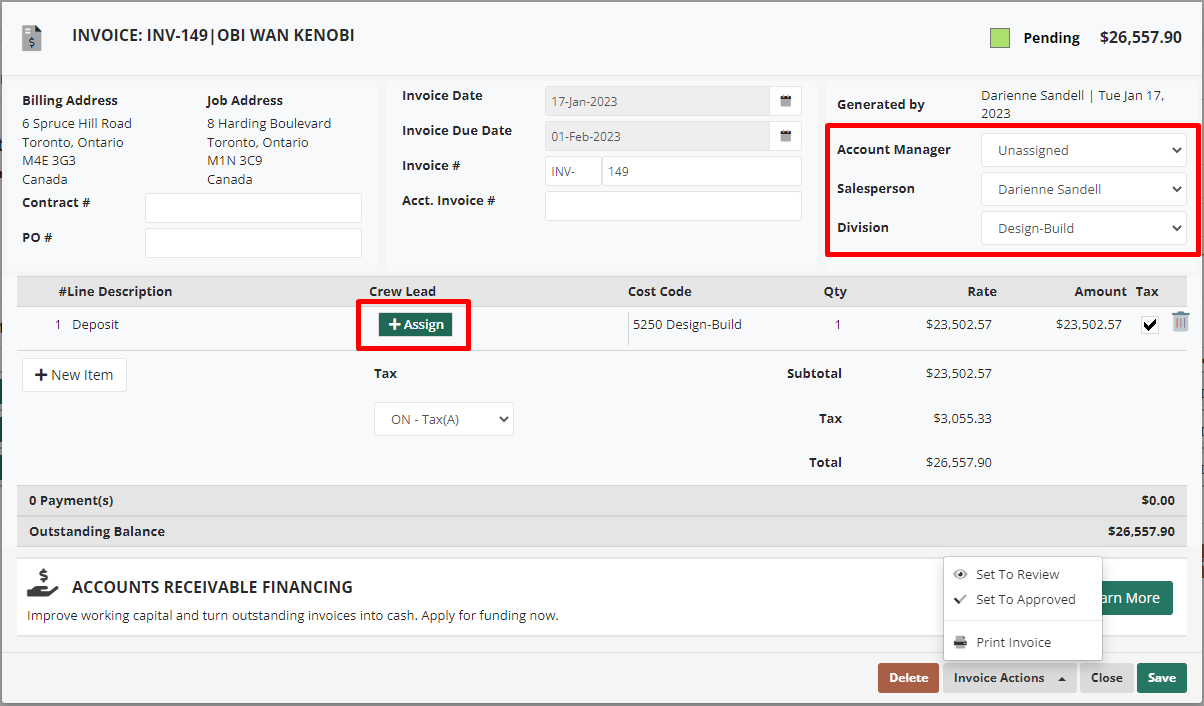Click the printer icon beside Print Invoice
The image size is (1204, 706).
pos(960,641)
